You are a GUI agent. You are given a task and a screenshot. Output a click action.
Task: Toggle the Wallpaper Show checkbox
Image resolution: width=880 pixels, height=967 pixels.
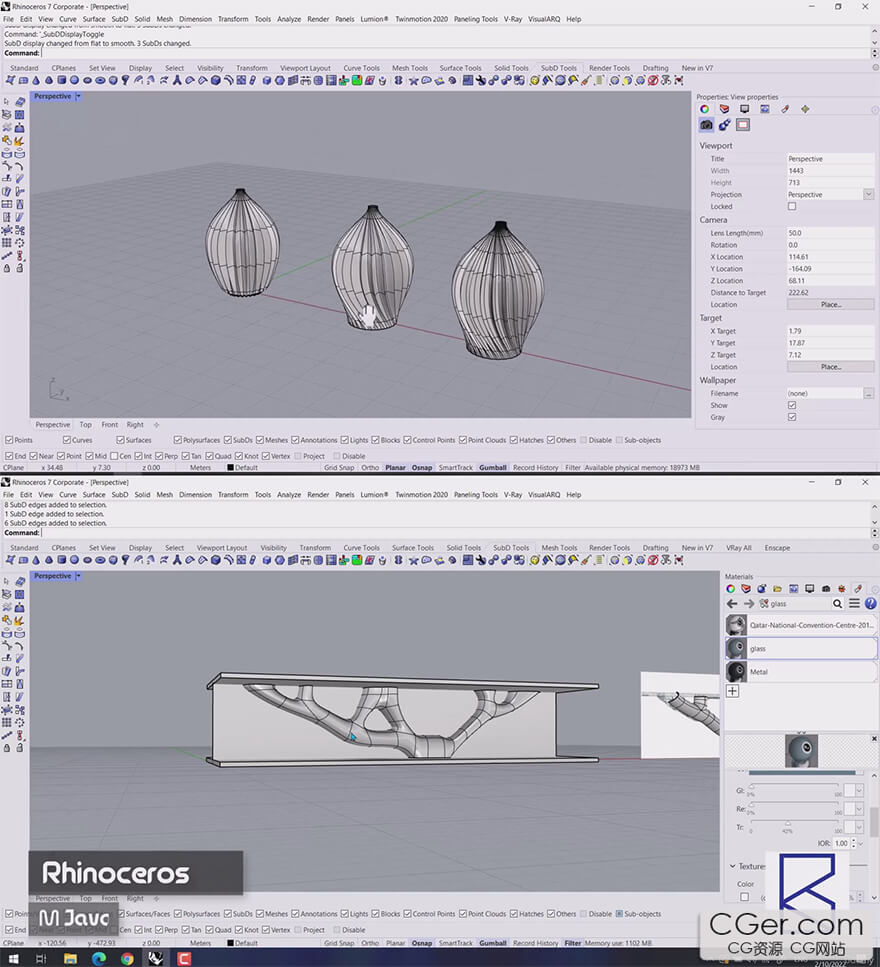click(x=792, y=405)
